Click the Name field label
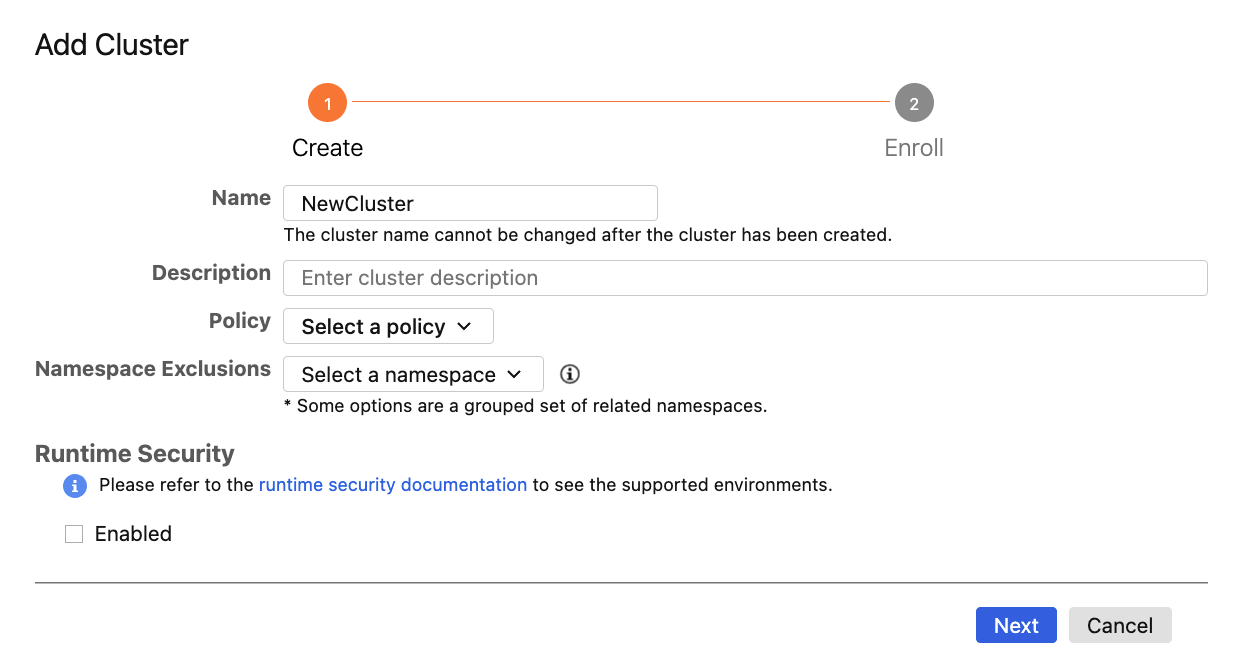This screenshot has height=667, width=1241. 241,198
